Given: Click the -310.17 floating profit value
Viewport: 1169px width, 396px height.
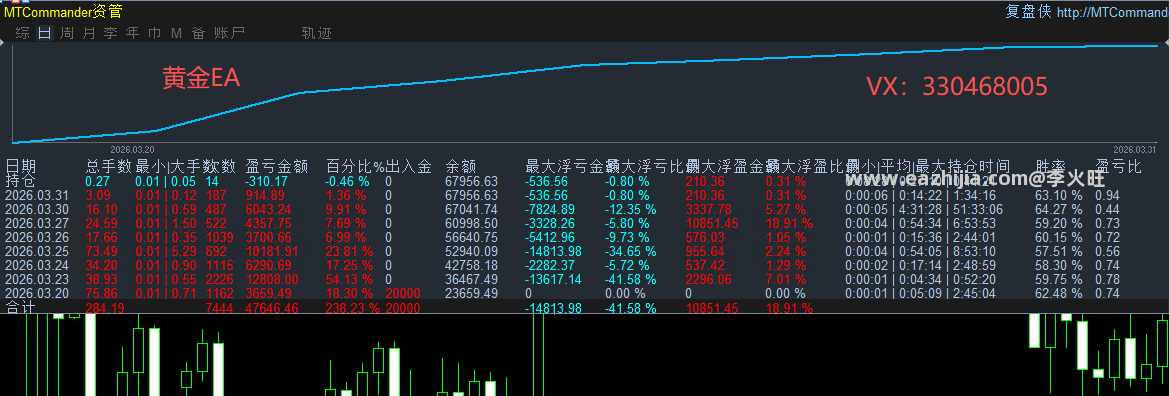Looking at the screenshot, I should (266, 181).
